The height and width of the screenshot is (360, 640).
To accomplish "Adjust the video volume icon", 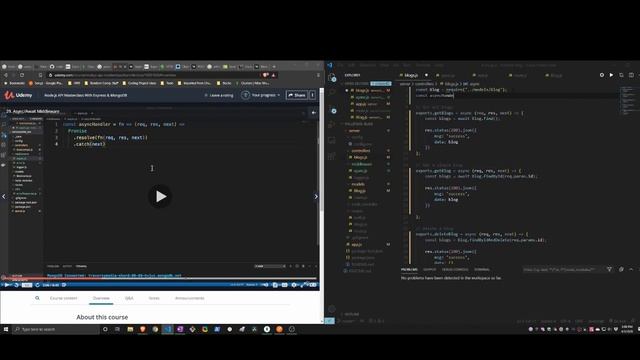I will coord(266,285).
